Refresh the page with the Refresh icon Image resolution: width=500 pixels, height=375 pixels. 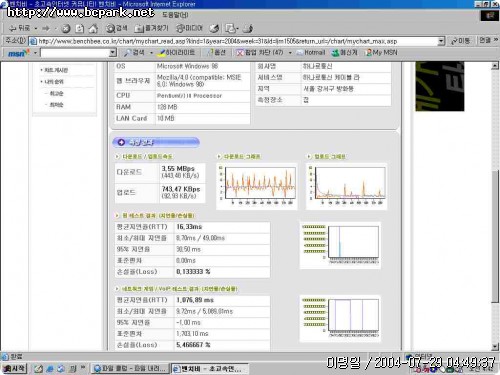pos(79,29)
